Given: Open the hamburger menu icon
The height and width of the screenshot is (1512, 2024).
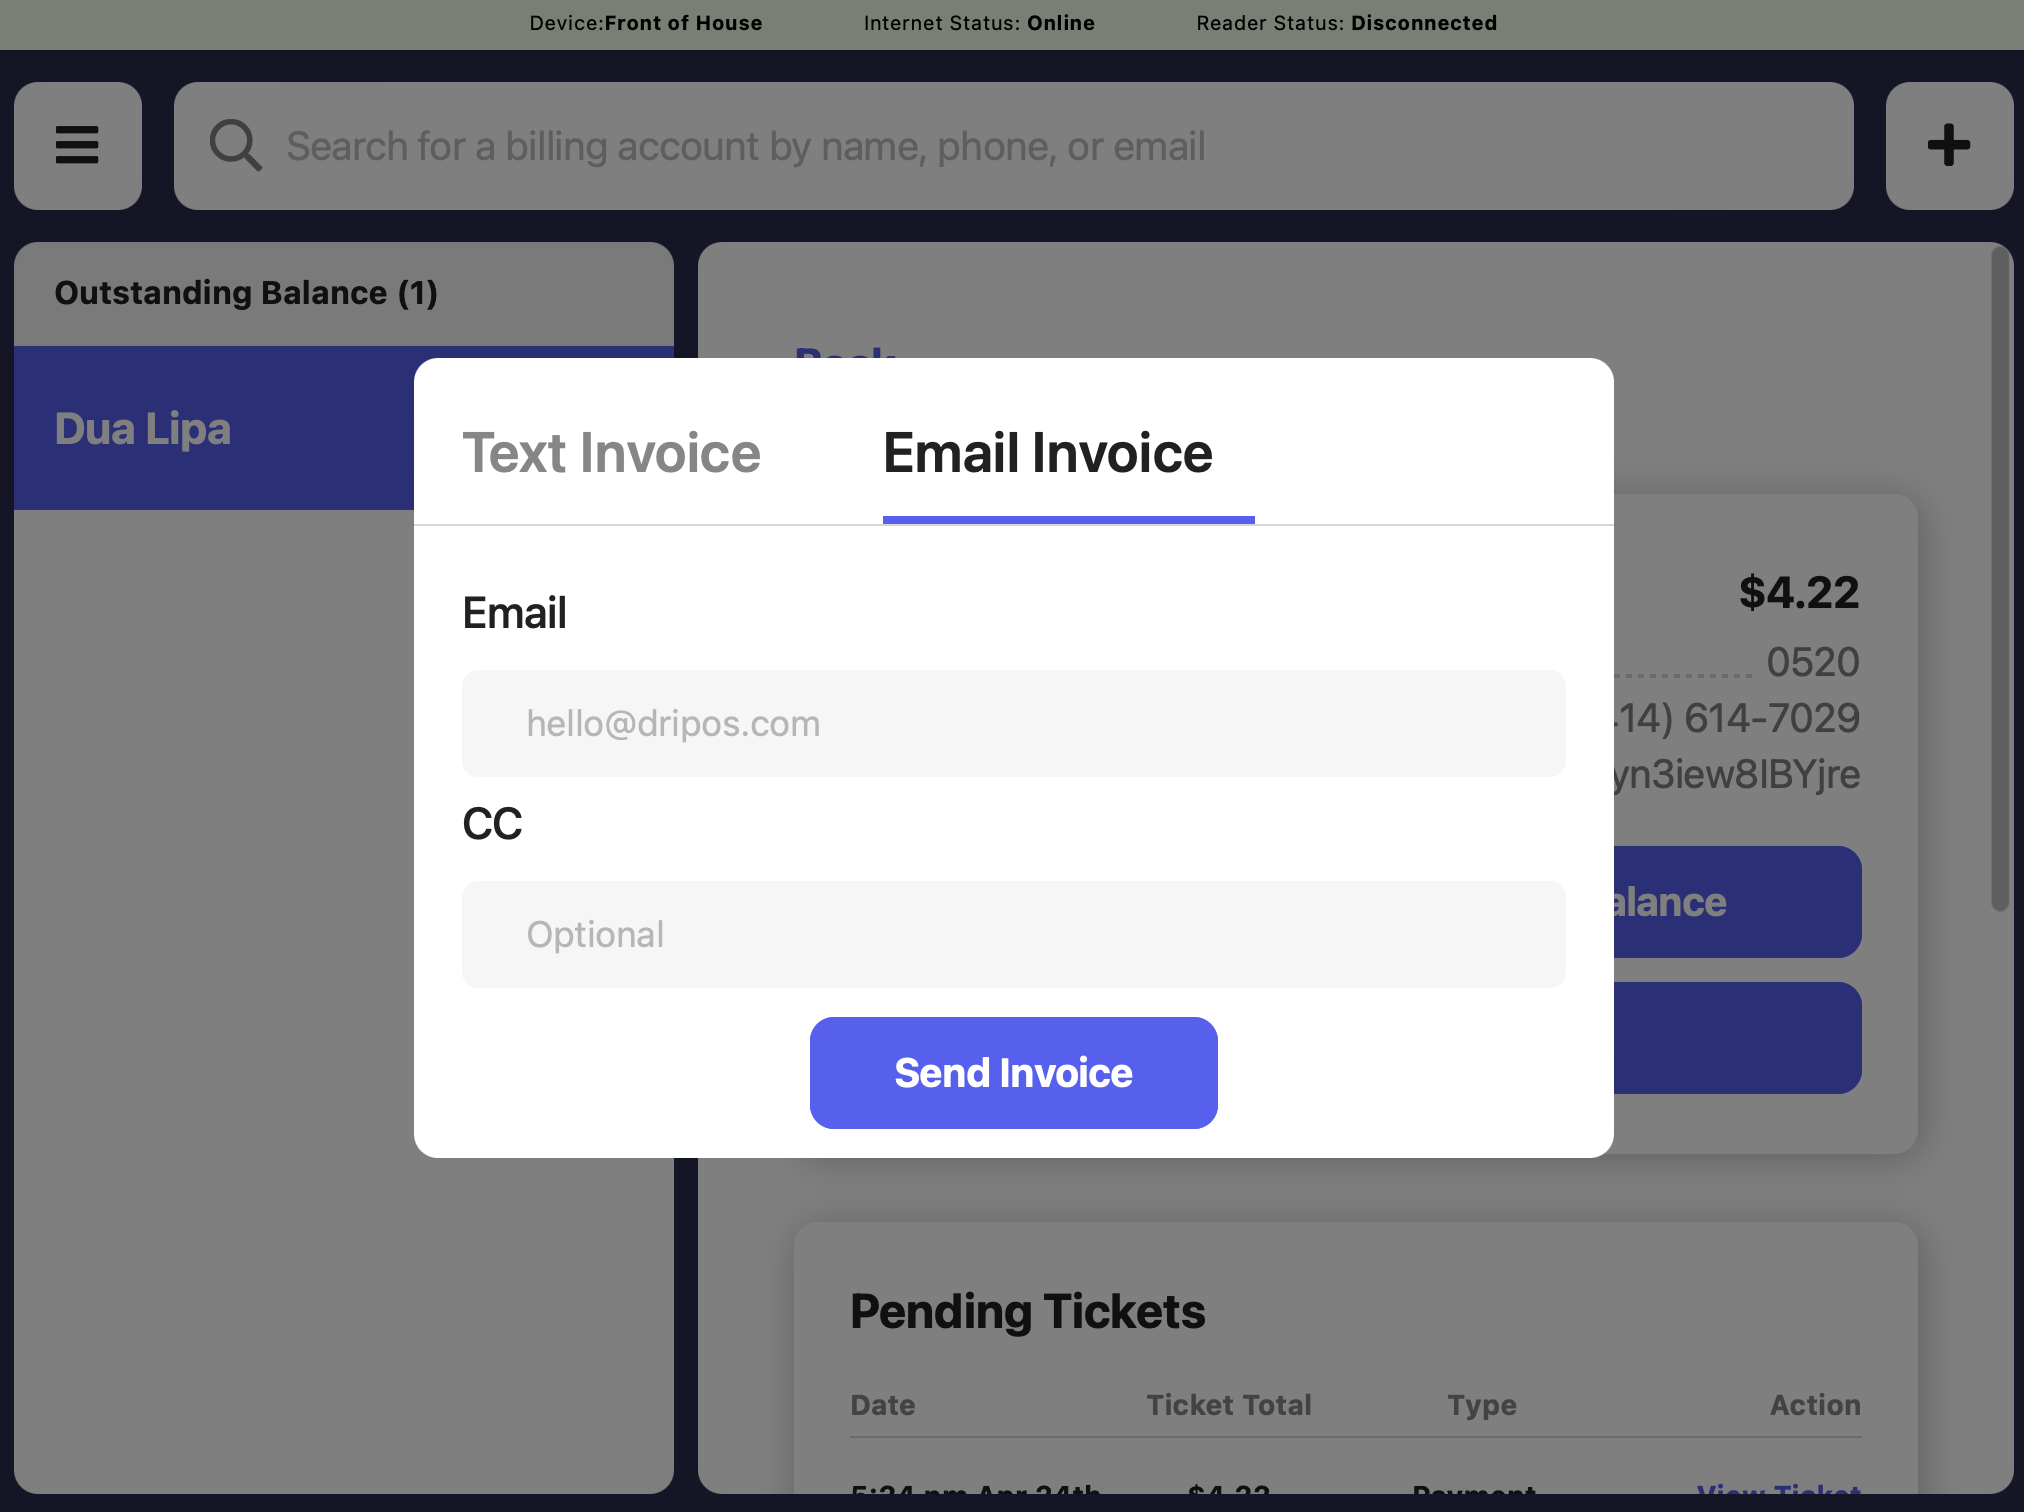Looking at the screenshot, I should point(77,146).
